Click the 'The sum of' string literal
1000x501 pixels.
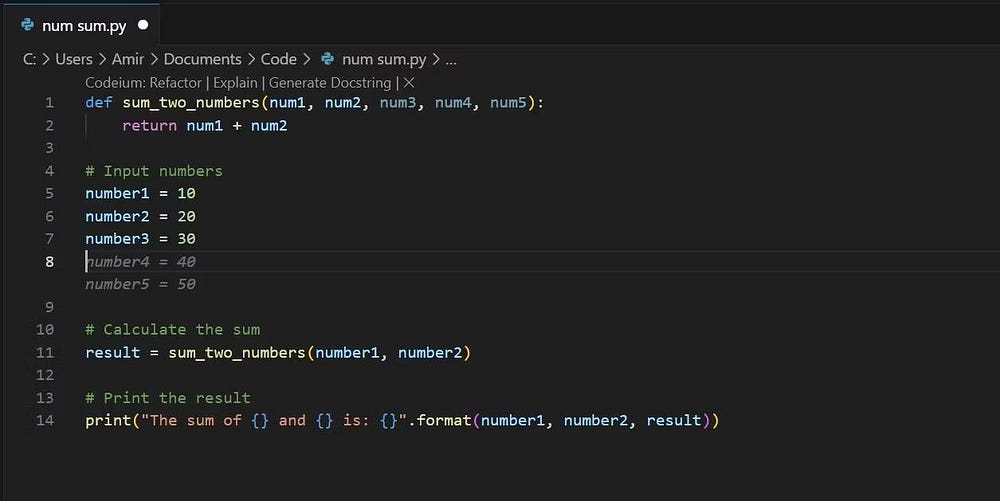pyautogui.click(x=274, y=420)
